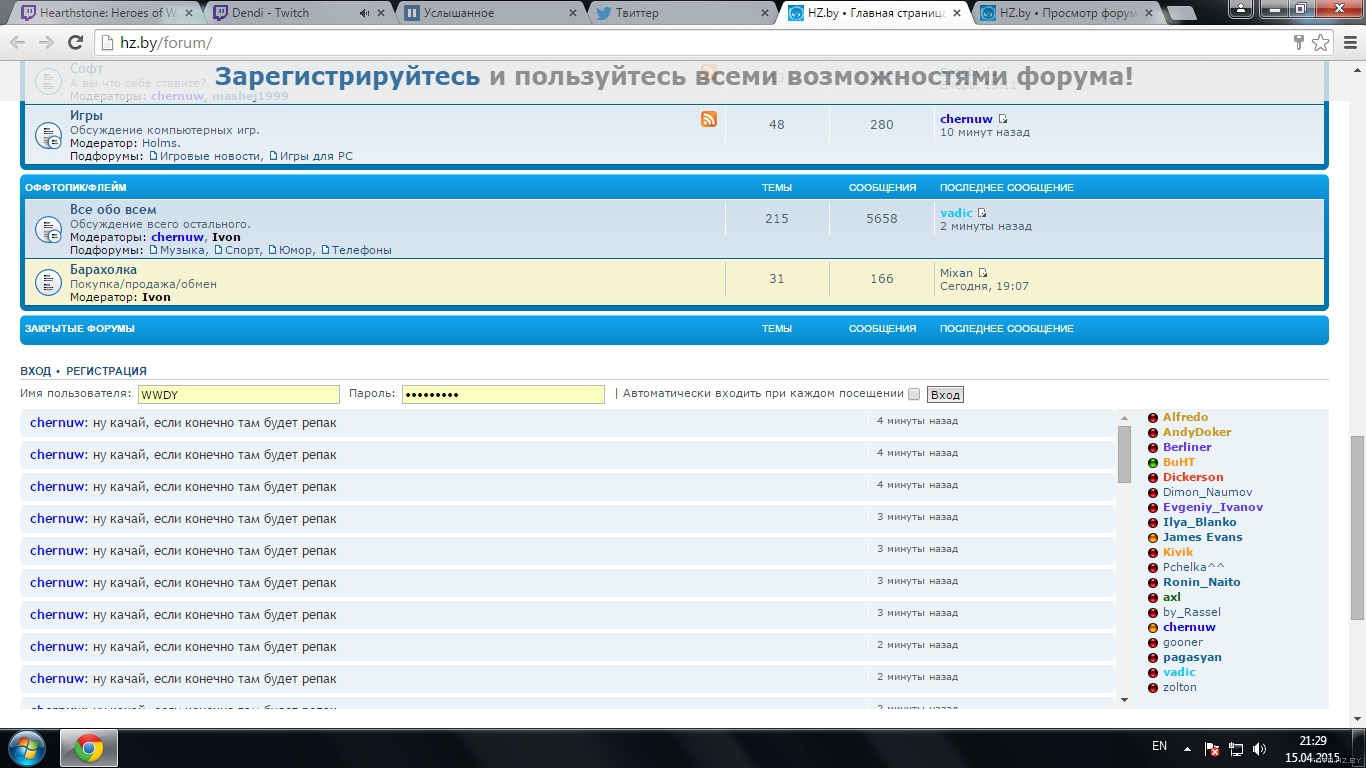Screen dimensions: 1366x768
Task: Click the status dot beside BuHT
Action: 1153,463
